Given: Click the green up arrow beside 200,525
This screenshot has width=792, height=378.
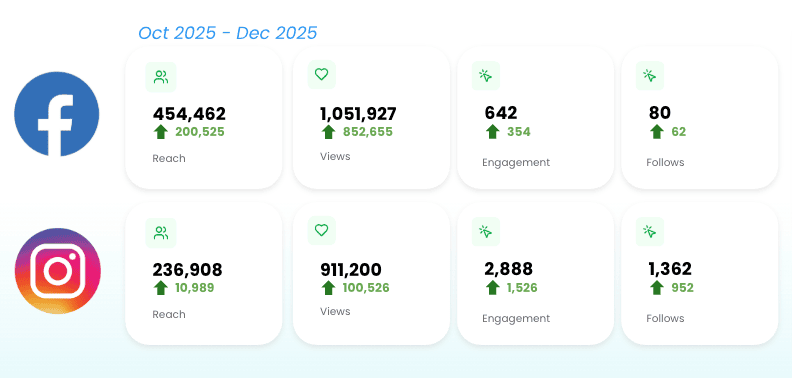Looking at the screenshot, I should [161, 132].
